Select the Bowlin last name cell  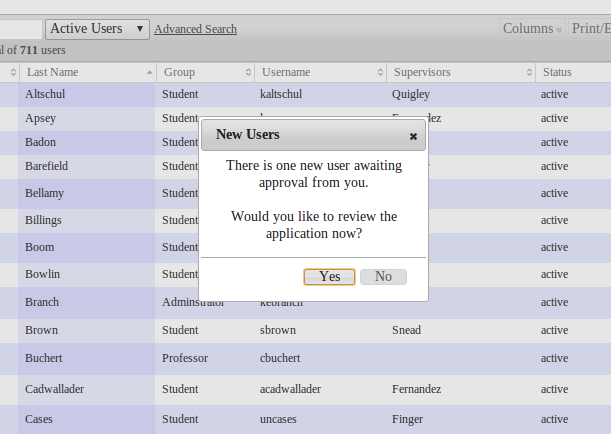pos(87,274)
